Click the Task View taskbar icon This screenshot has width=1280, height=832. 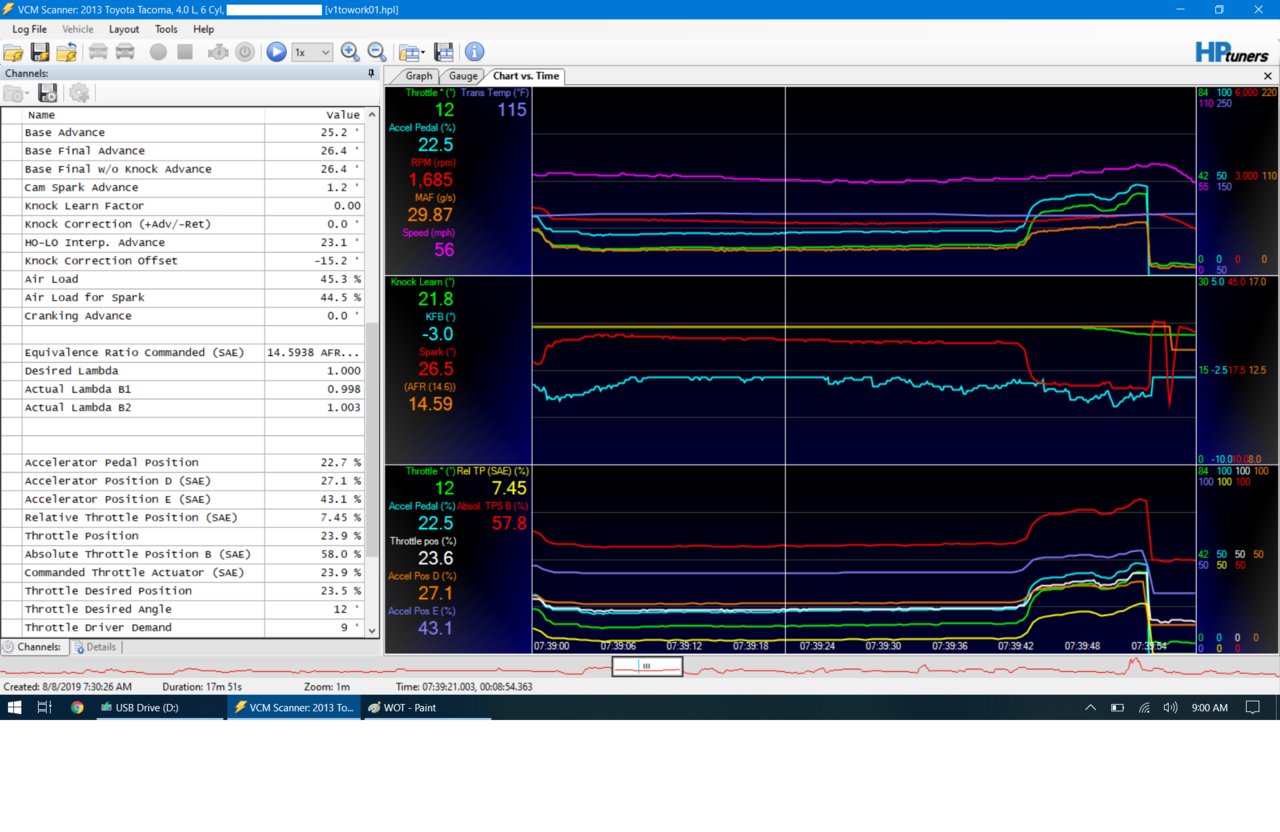pyautogui.click(x=44, y=707)
